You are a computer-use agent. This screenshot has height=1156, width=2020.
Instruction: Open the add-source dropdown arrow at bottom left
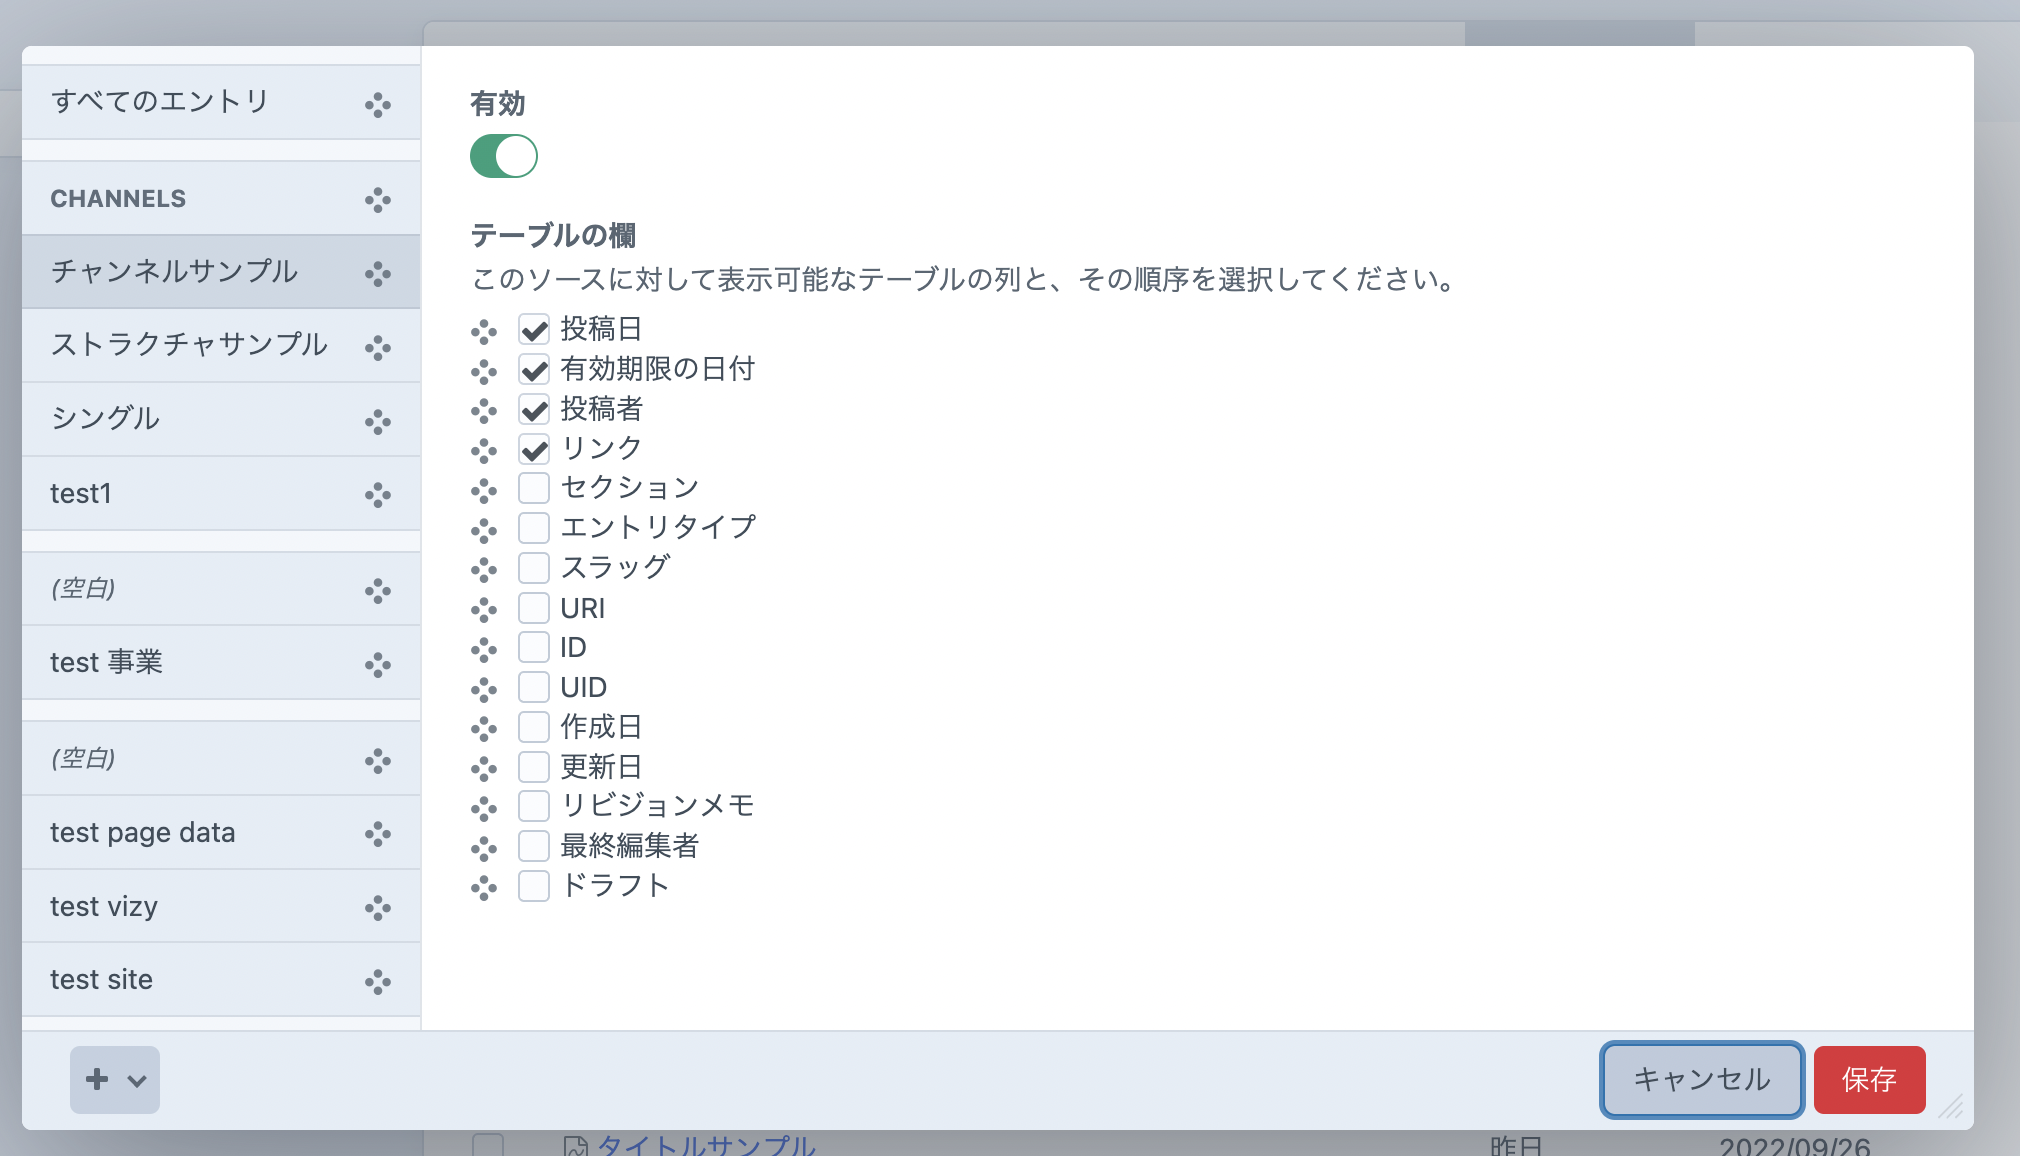click(135, 1080)
